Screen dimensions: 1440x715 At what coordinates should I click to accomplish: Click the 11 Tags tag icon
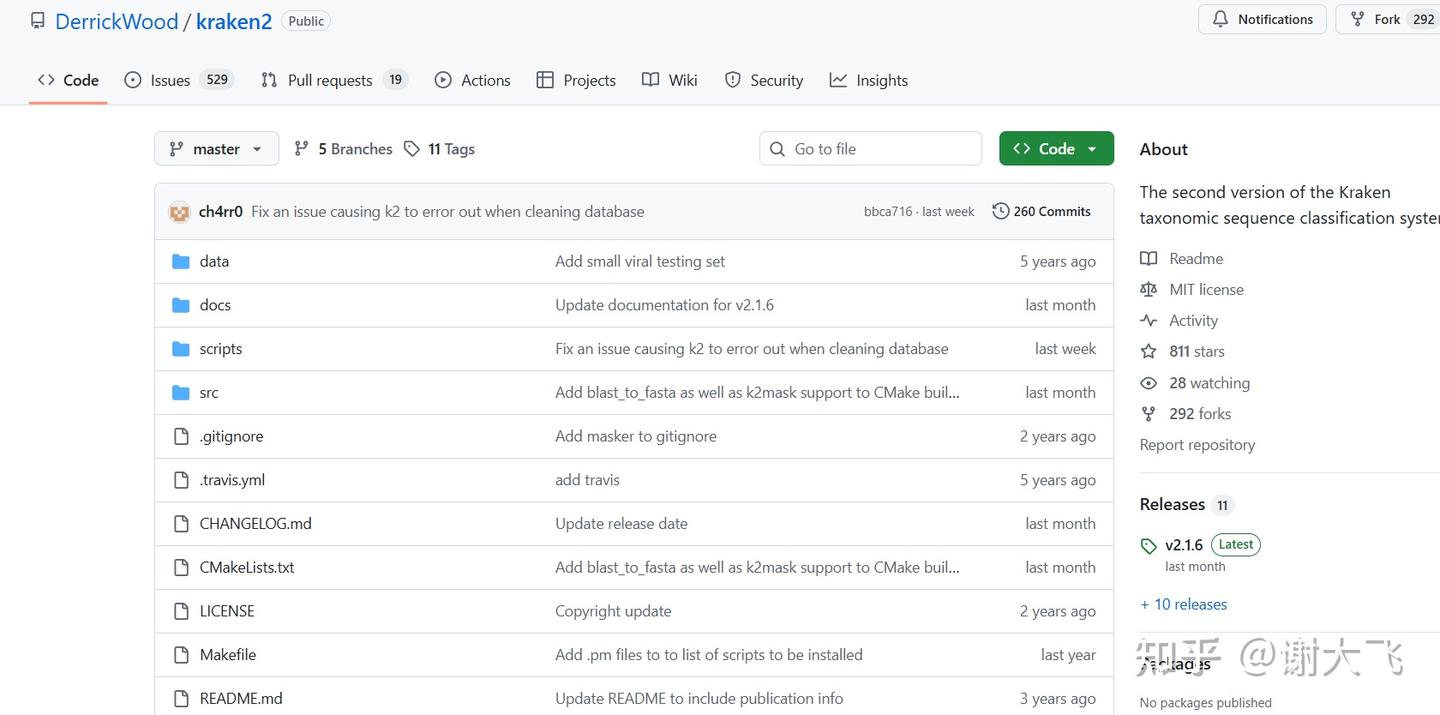(x=412, y=149)
